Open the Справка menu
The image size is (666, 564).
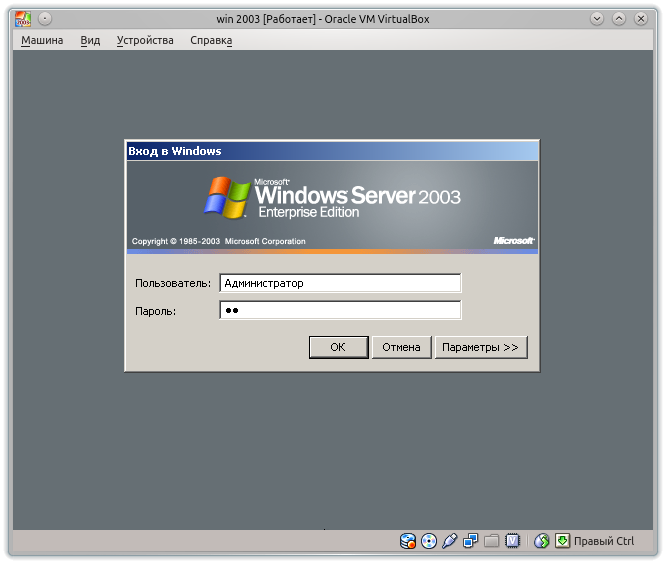211,40
